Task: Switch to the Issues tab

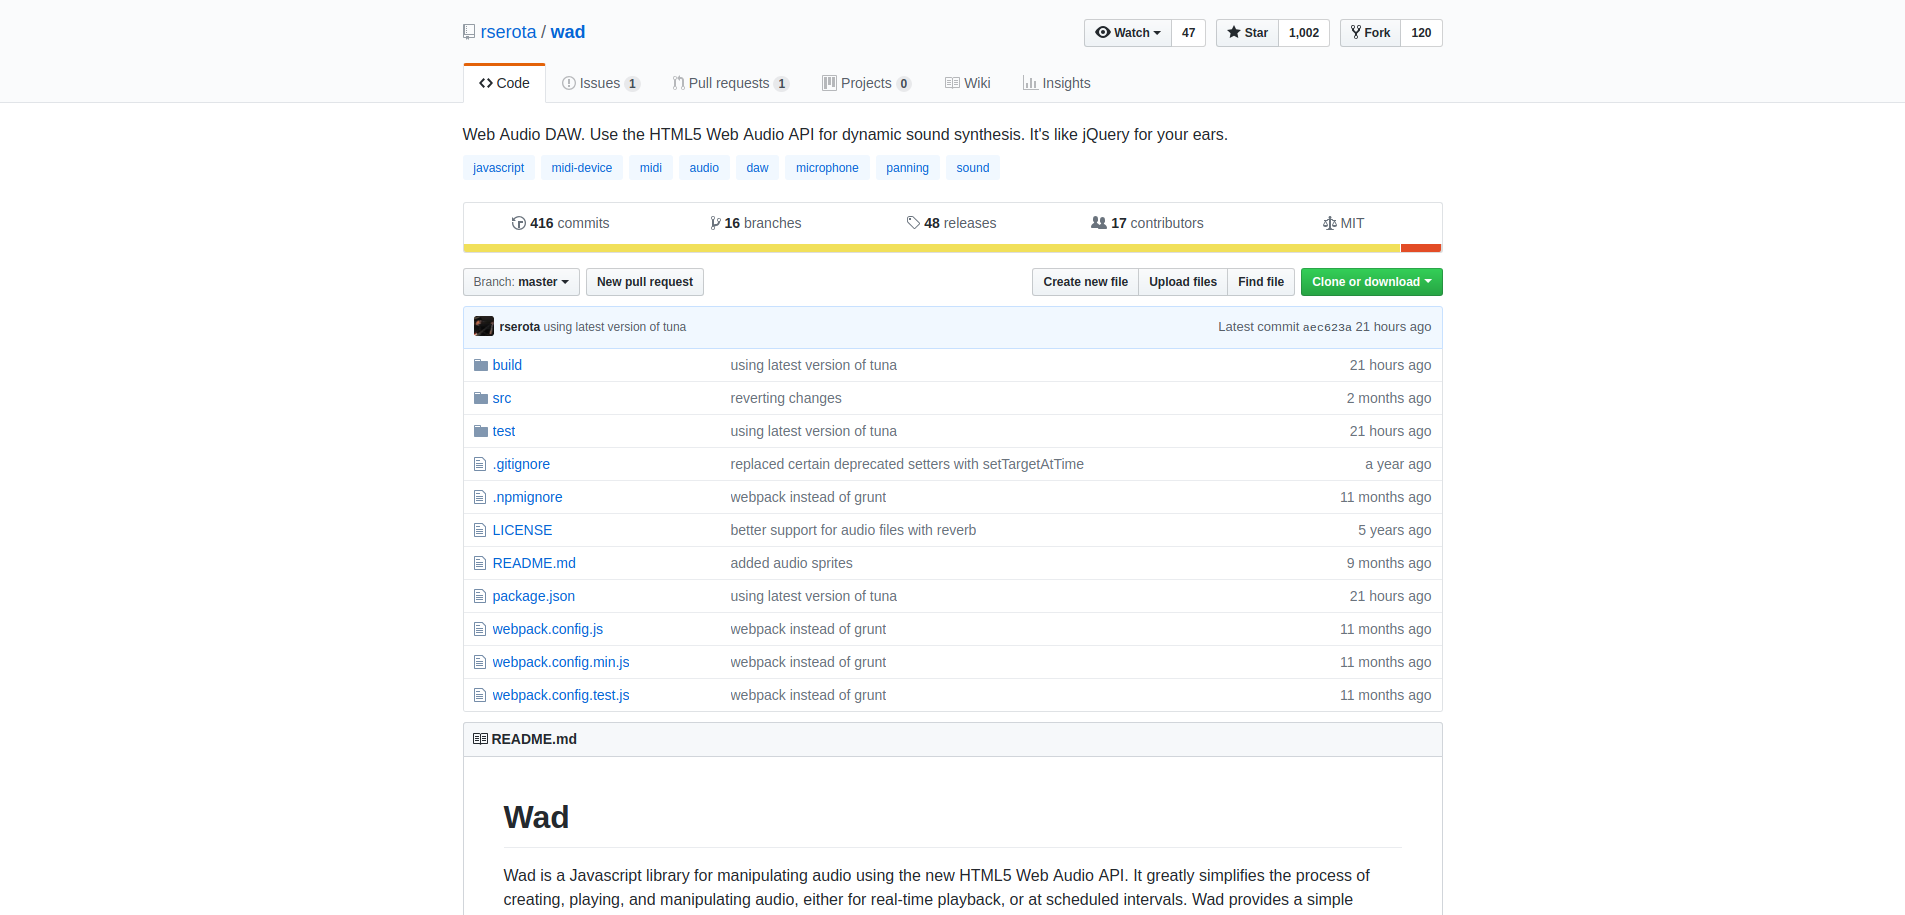Action: pyautogui.click(x=600, y=83)
